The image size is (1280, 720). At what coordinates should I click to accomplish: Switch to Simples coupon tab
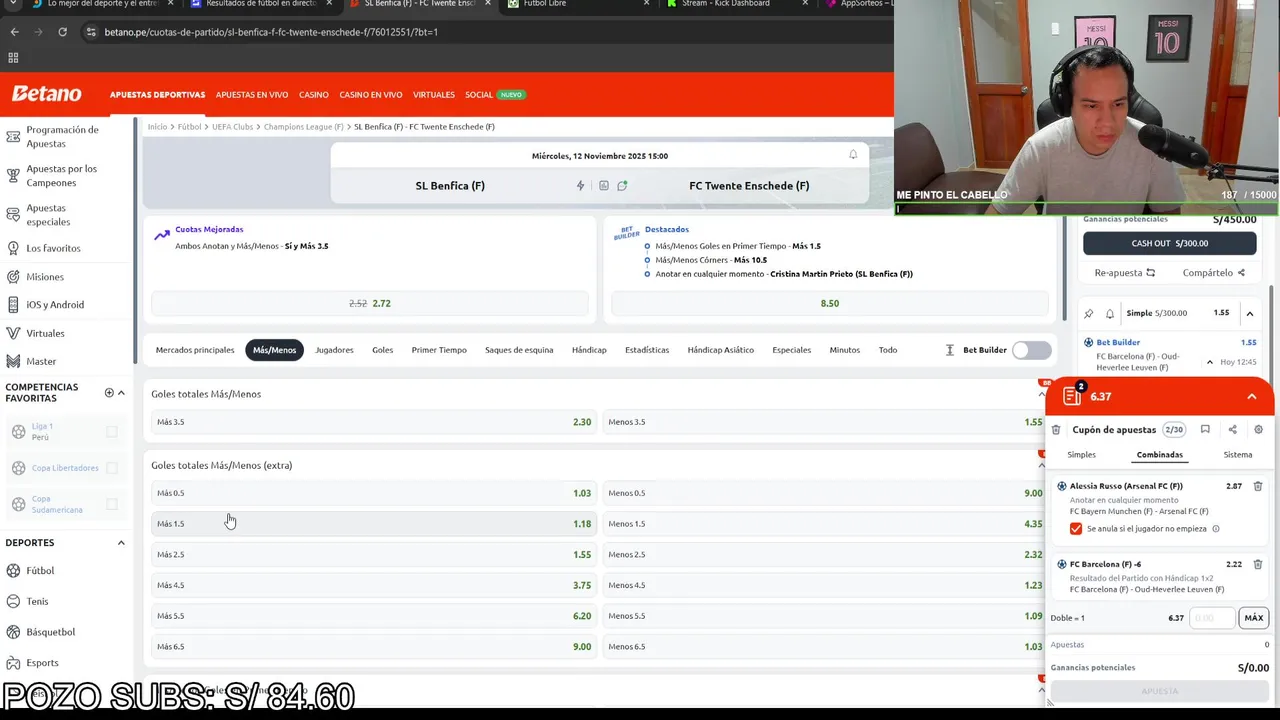click(1081, 455)
